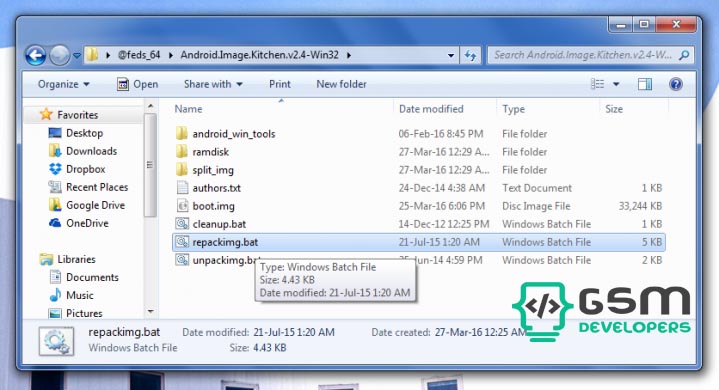This screenshot has height=390, width=719.
Task: Click Print in the toolbar
Action: pyautogui.click(x=280, y=84)
